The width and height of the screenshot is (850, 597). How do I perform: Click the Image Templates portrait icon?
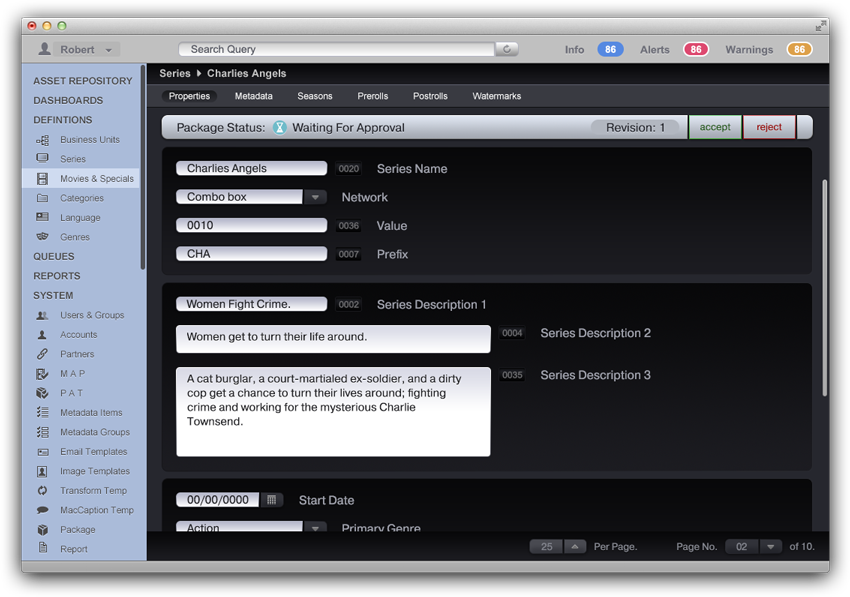click(42, 471)
